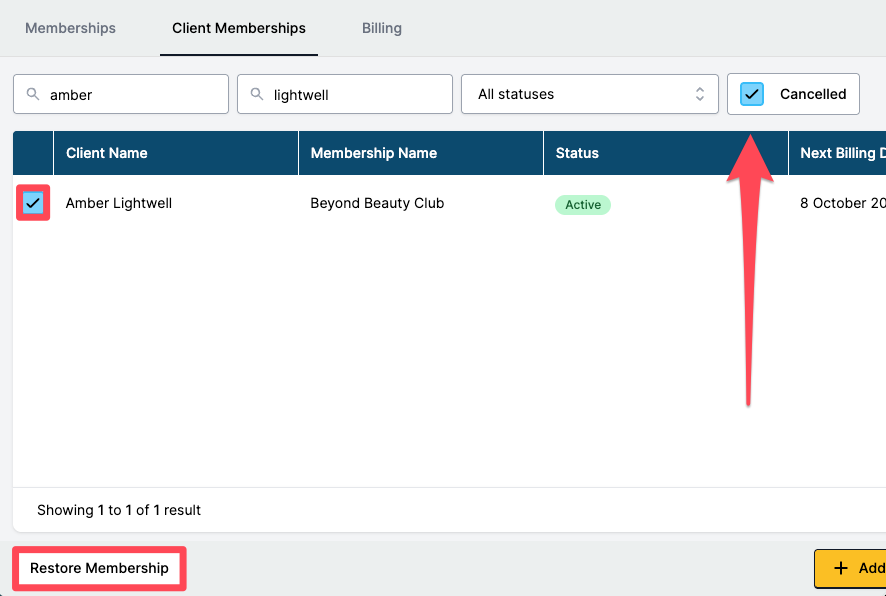Deselect the Amber Lightwell row checkbox
This screenshot has height=596, width=886.
point(33,203)
